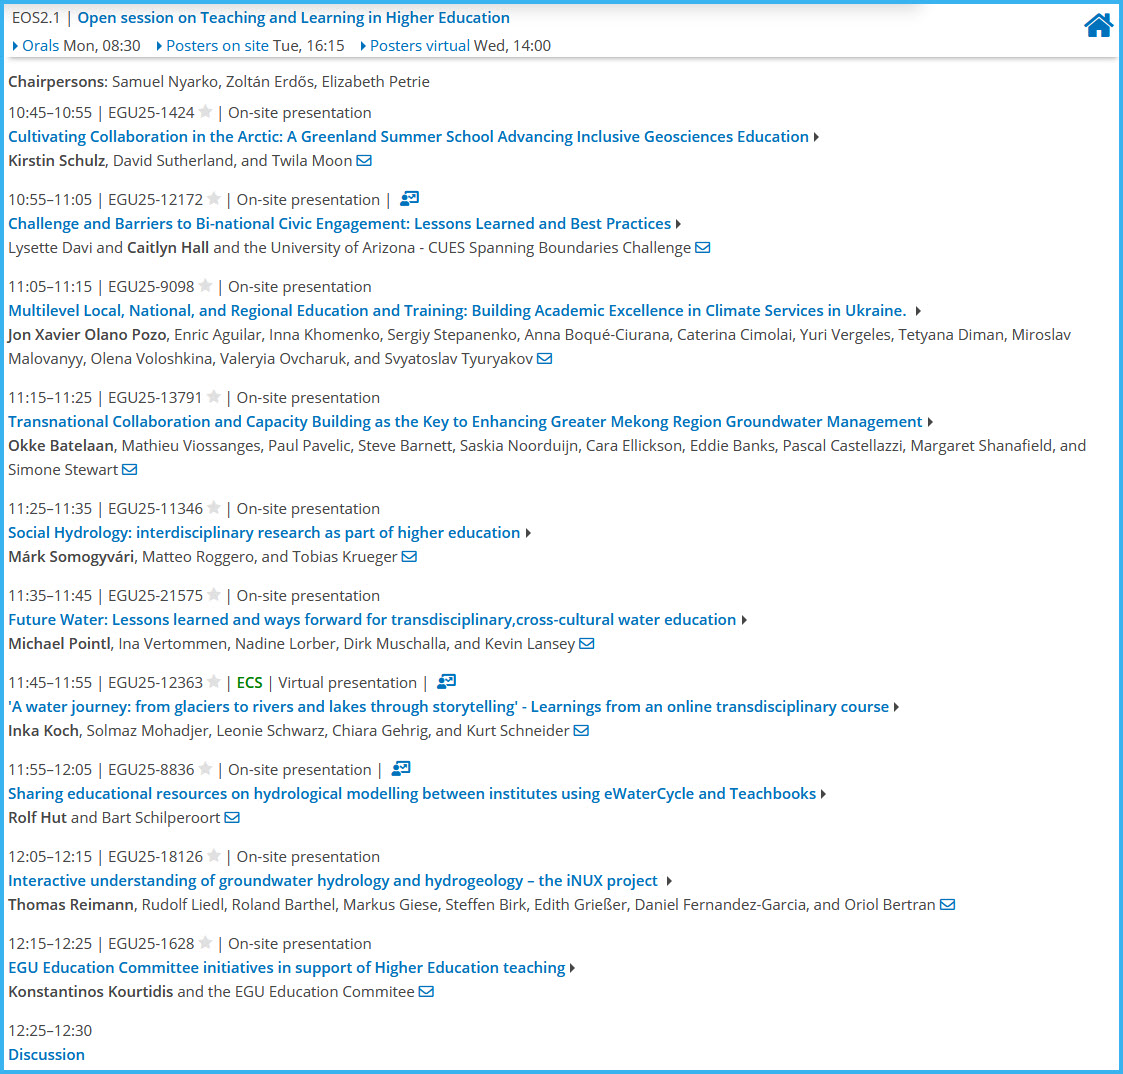Click the home icon at top right

[1098, 26]
